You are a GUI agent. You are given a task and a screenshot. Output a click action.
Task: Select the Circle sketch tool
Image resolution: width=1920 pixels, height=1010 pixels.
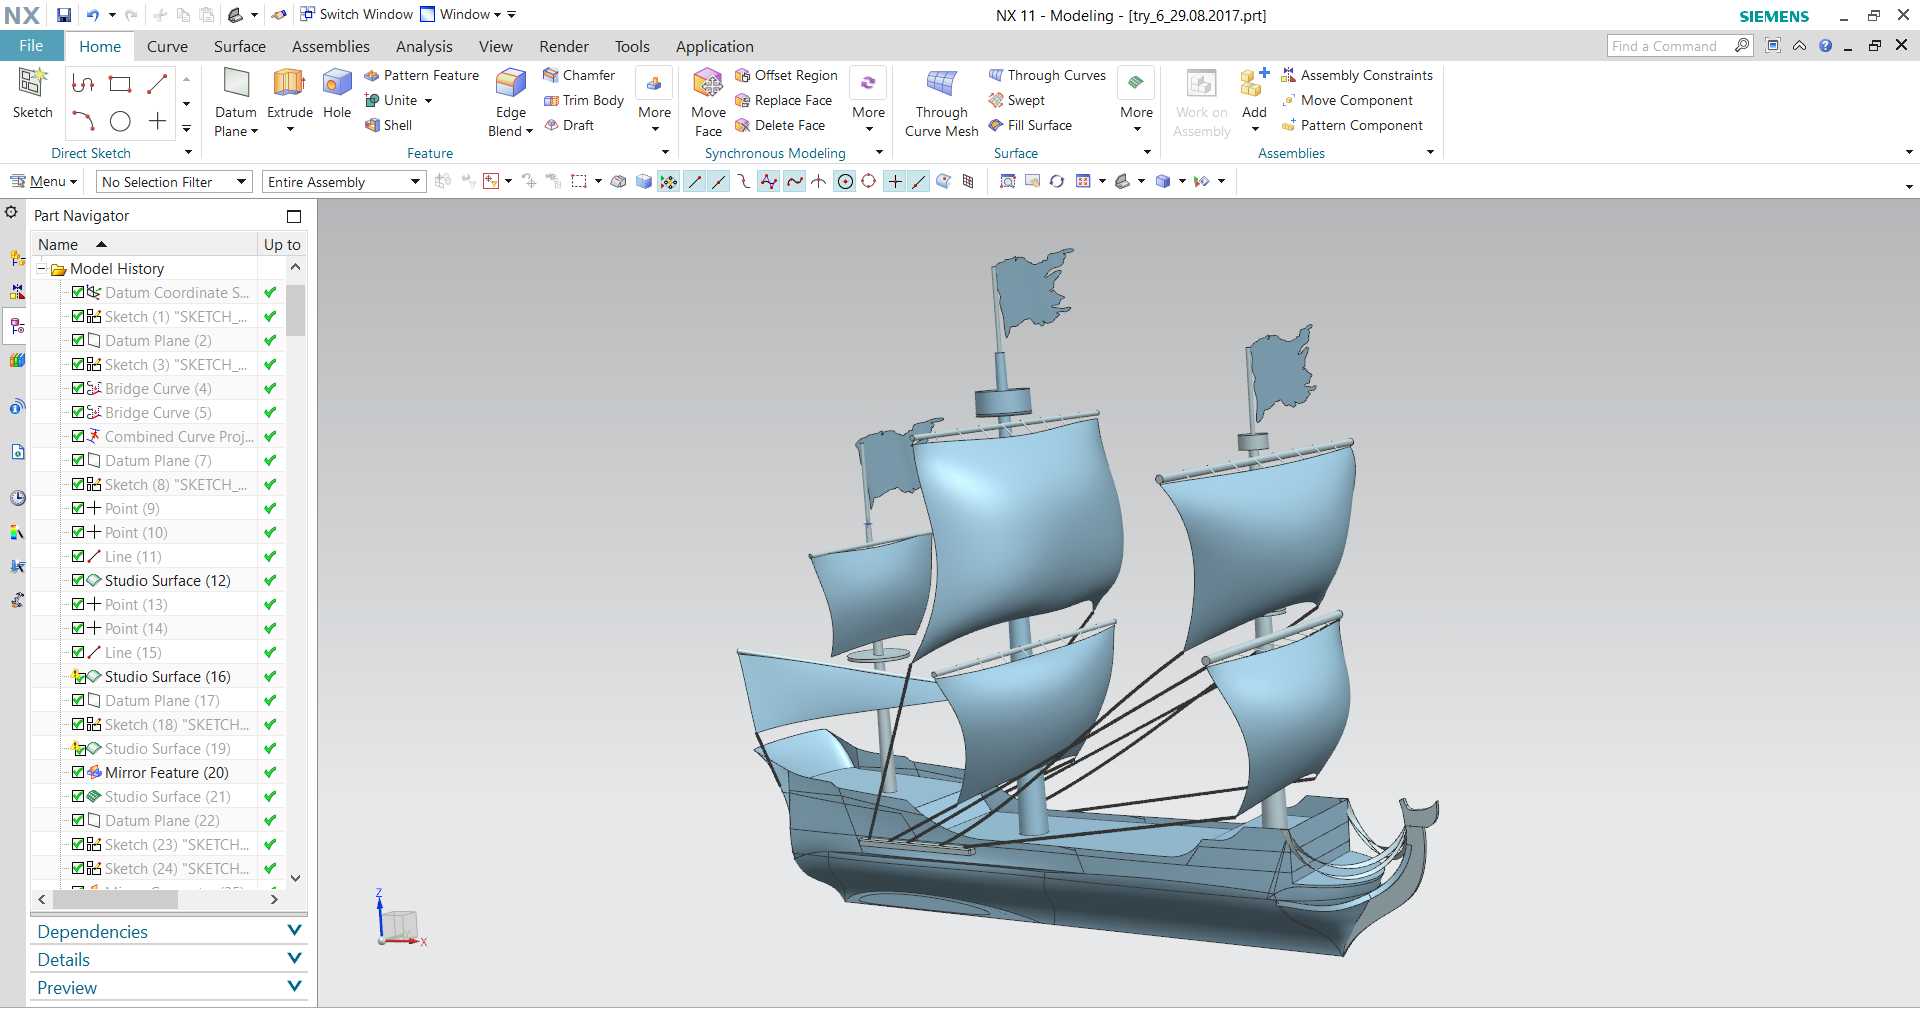pyautogui.click(x=120, y=122)
